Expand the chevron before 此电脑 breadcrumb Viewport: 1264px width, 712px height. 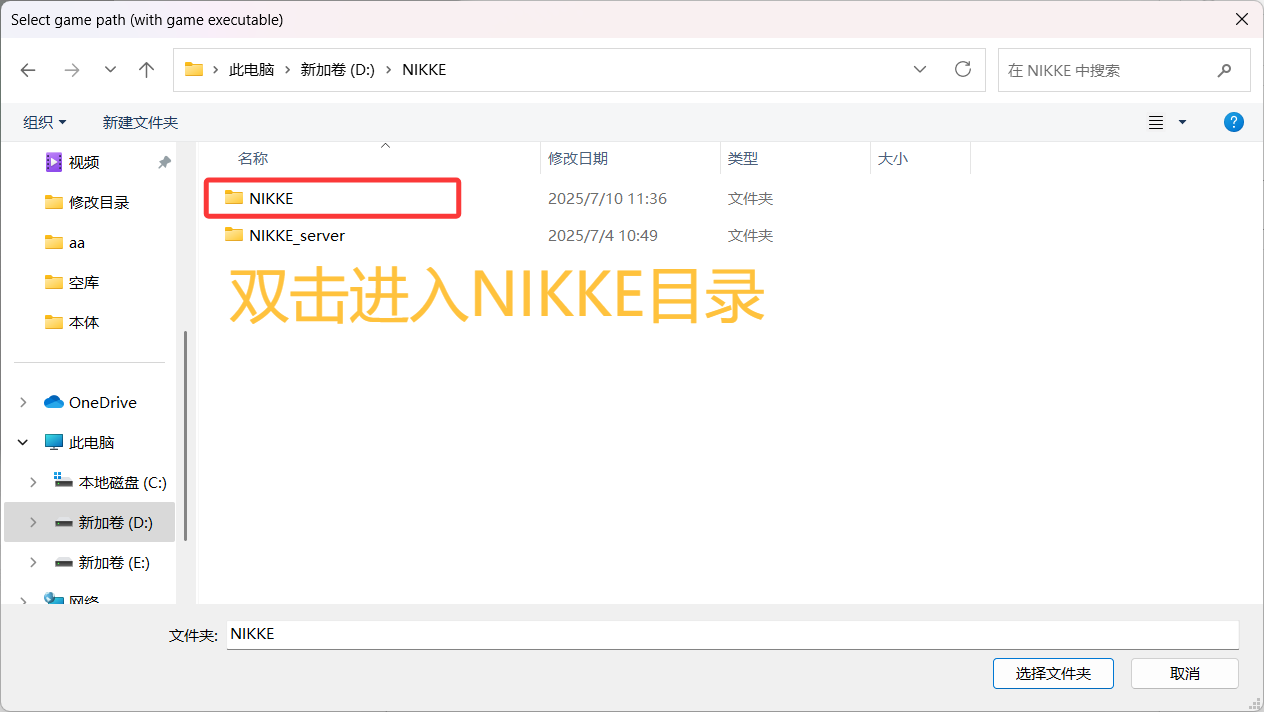(216, 70)
